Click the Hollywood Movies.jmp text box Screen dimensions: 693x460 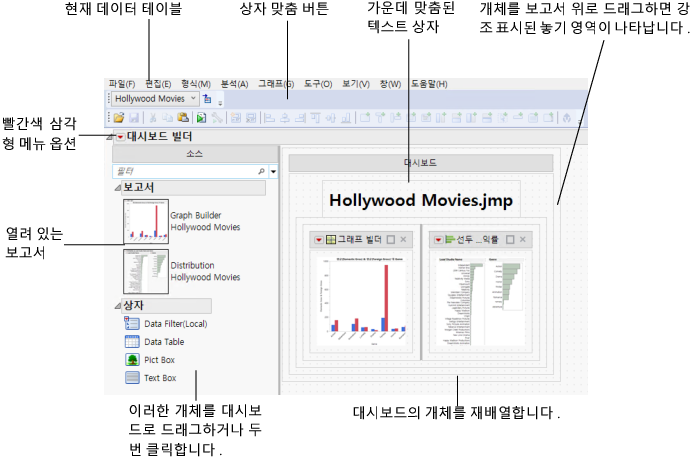click(x=421, y=200)
